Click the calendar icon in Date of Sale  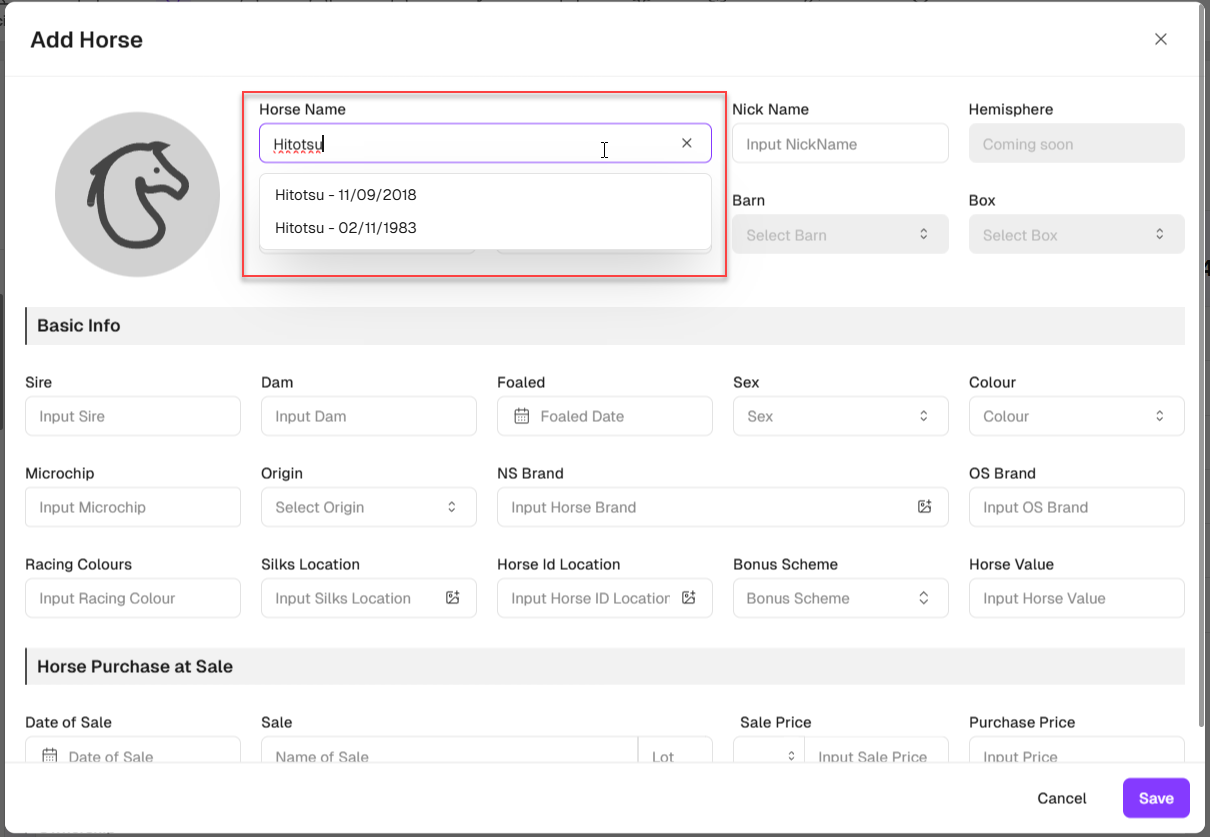(49, 756)
